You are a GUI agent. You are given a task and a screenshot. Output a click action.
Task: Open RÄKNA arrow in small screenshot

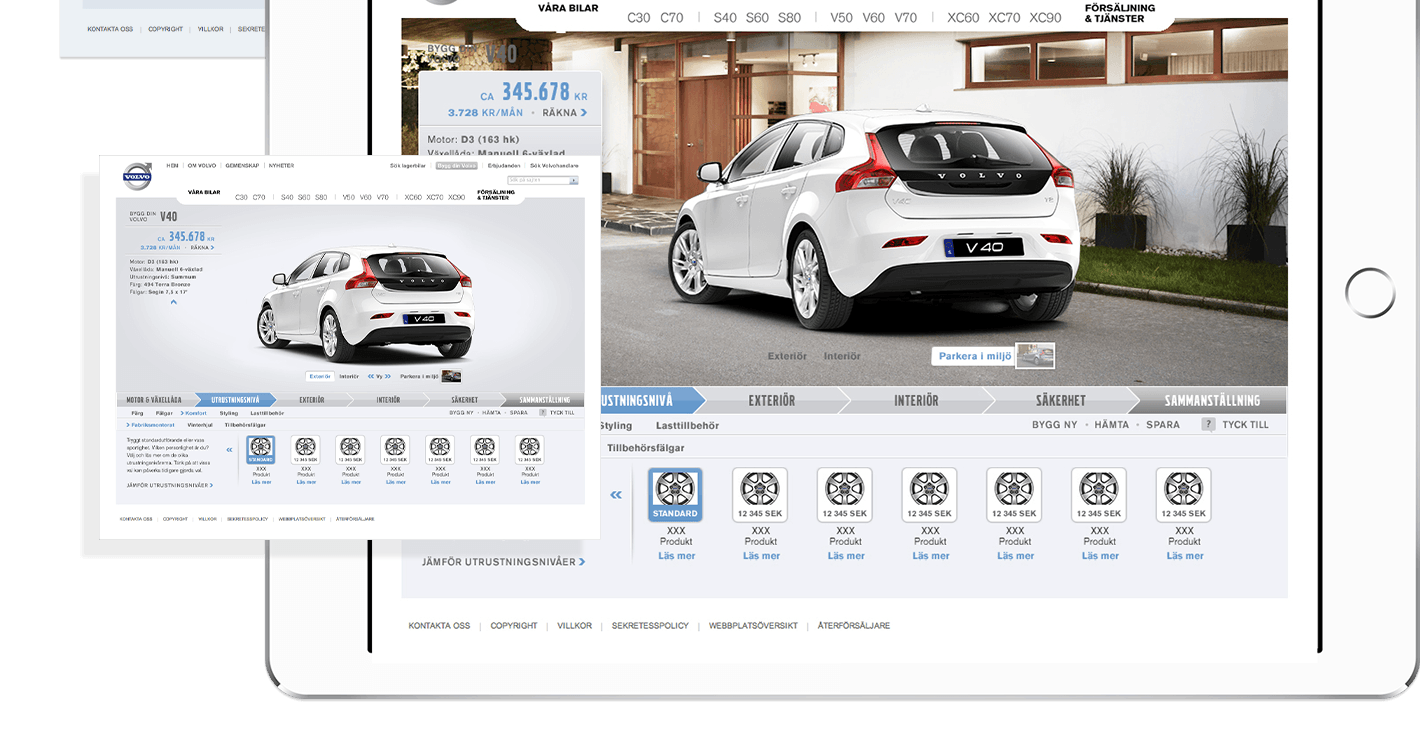[212, 248]
